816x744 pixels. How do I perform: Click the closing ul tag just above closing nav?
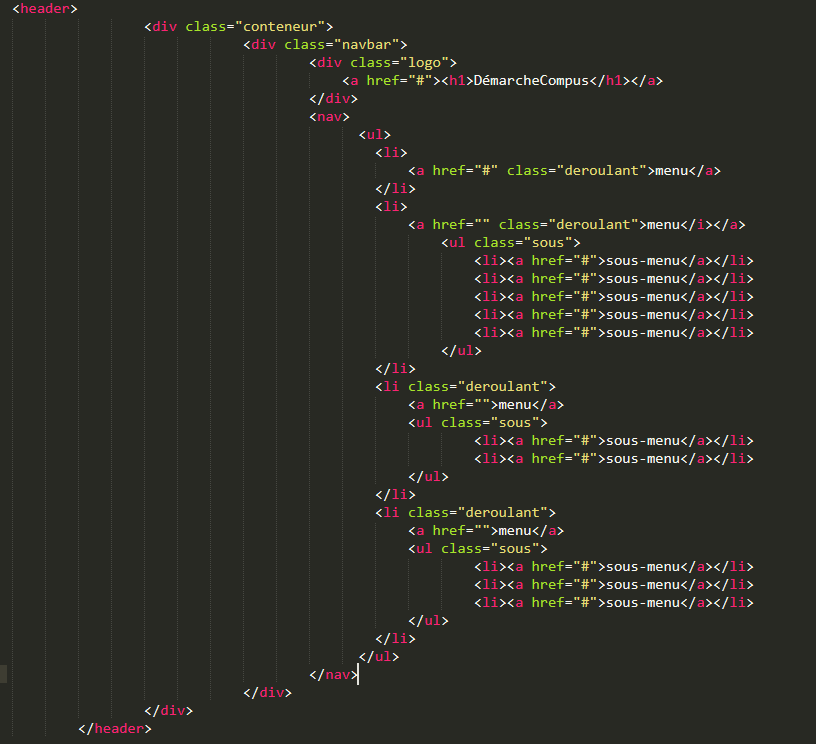point(378,657)
